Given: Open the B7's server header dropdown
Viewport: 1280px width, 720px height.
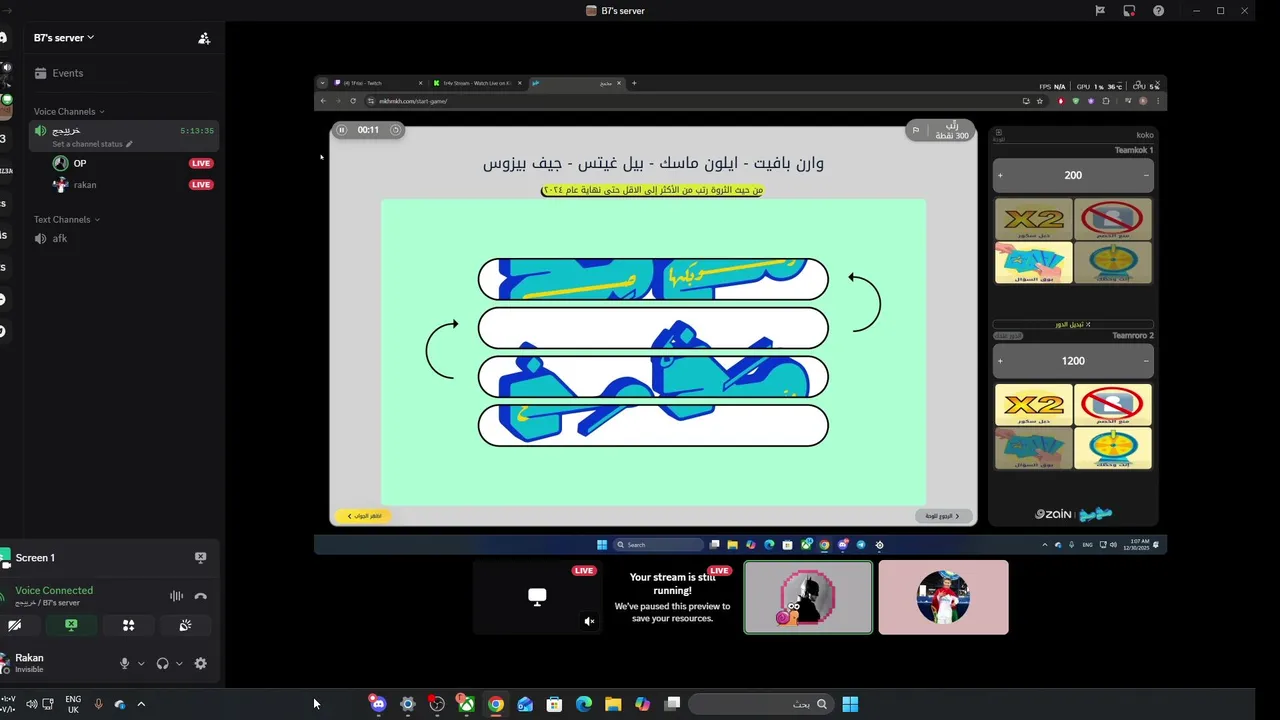Looking at the screenshot, I should point(64,38).
